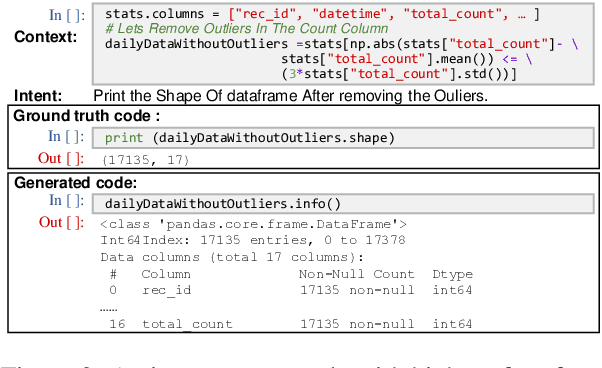Viewport: 602px width, 368px height.
Task: Click the '(3*stats["total_count"].std())]' line
Action: coord(399,74)
